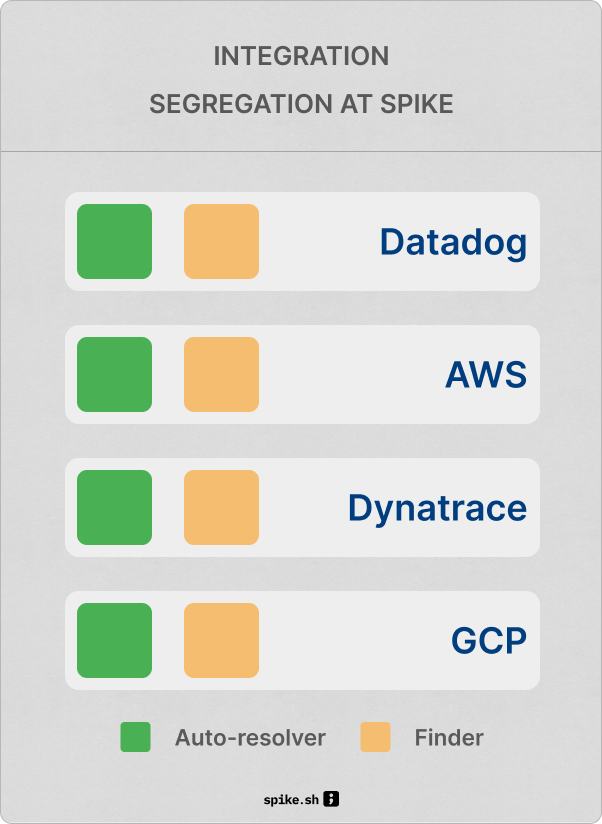Screen dimensions: 602x824
Task: Click the SEGREGATION AT SPIKE subtitle
Action: pyautogui.click(x=301, y=104)
